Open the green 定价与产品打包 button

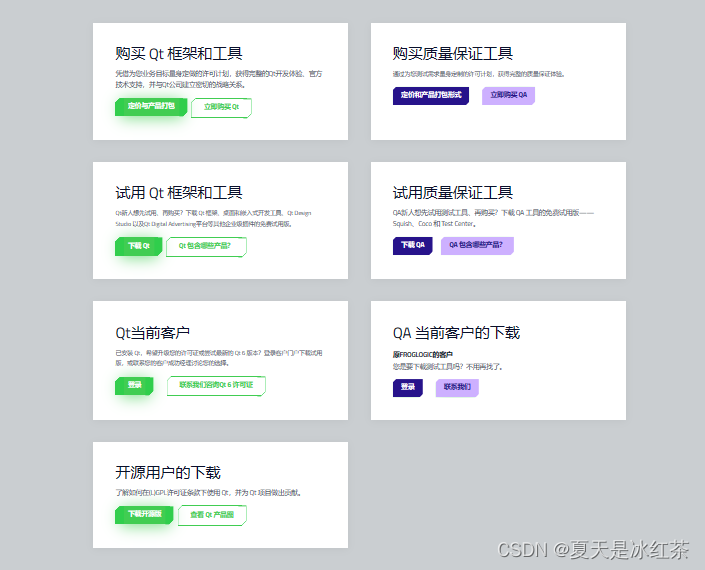151,107
